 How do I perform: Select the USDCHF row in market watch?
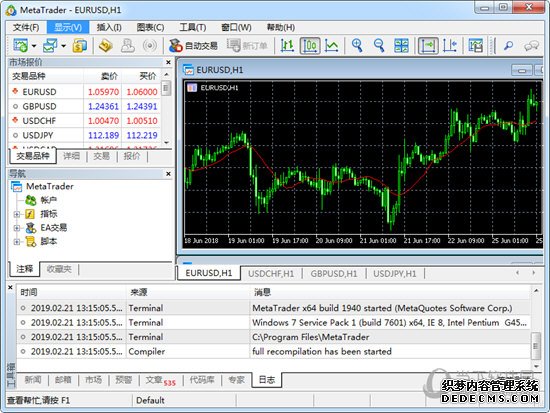point(85,121)
